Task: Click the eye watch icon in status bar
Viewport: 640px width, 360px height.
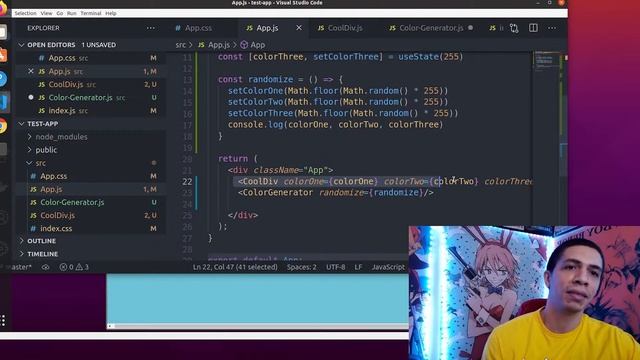Action: click(x=46, y=267)
